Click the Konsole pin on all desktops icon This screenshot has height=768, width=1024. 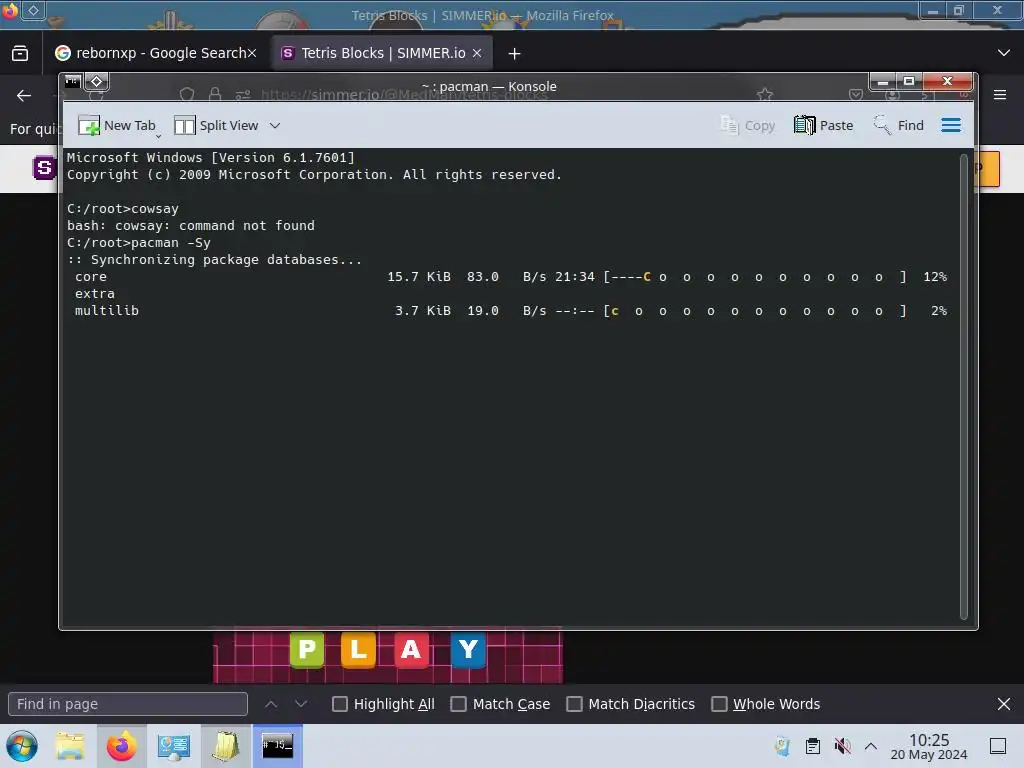pyautogui.click(x=97, y=82)
